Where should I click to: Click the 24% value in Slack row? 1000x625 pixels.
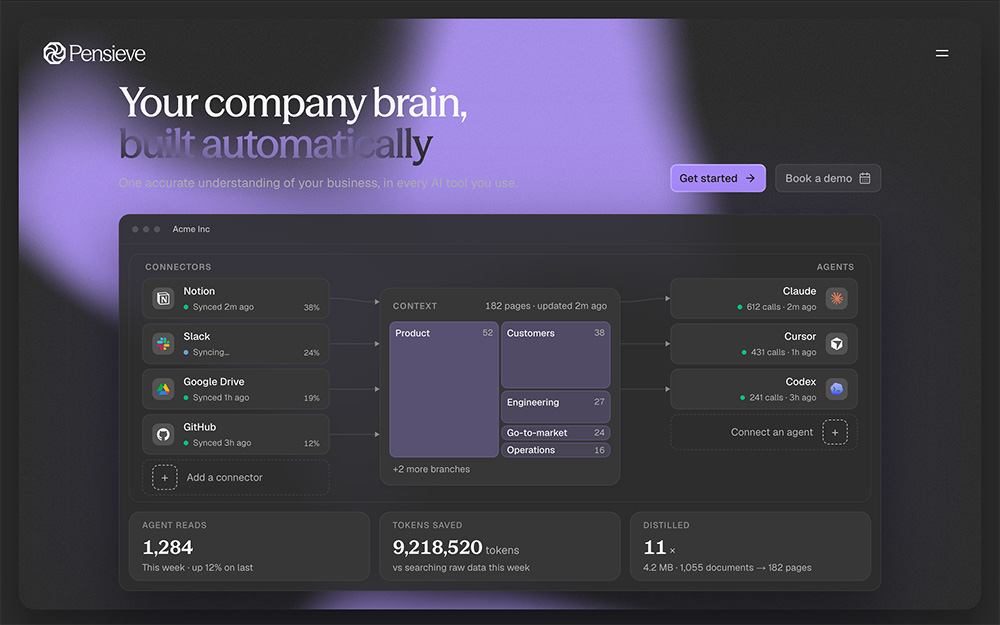coord(311,353)
